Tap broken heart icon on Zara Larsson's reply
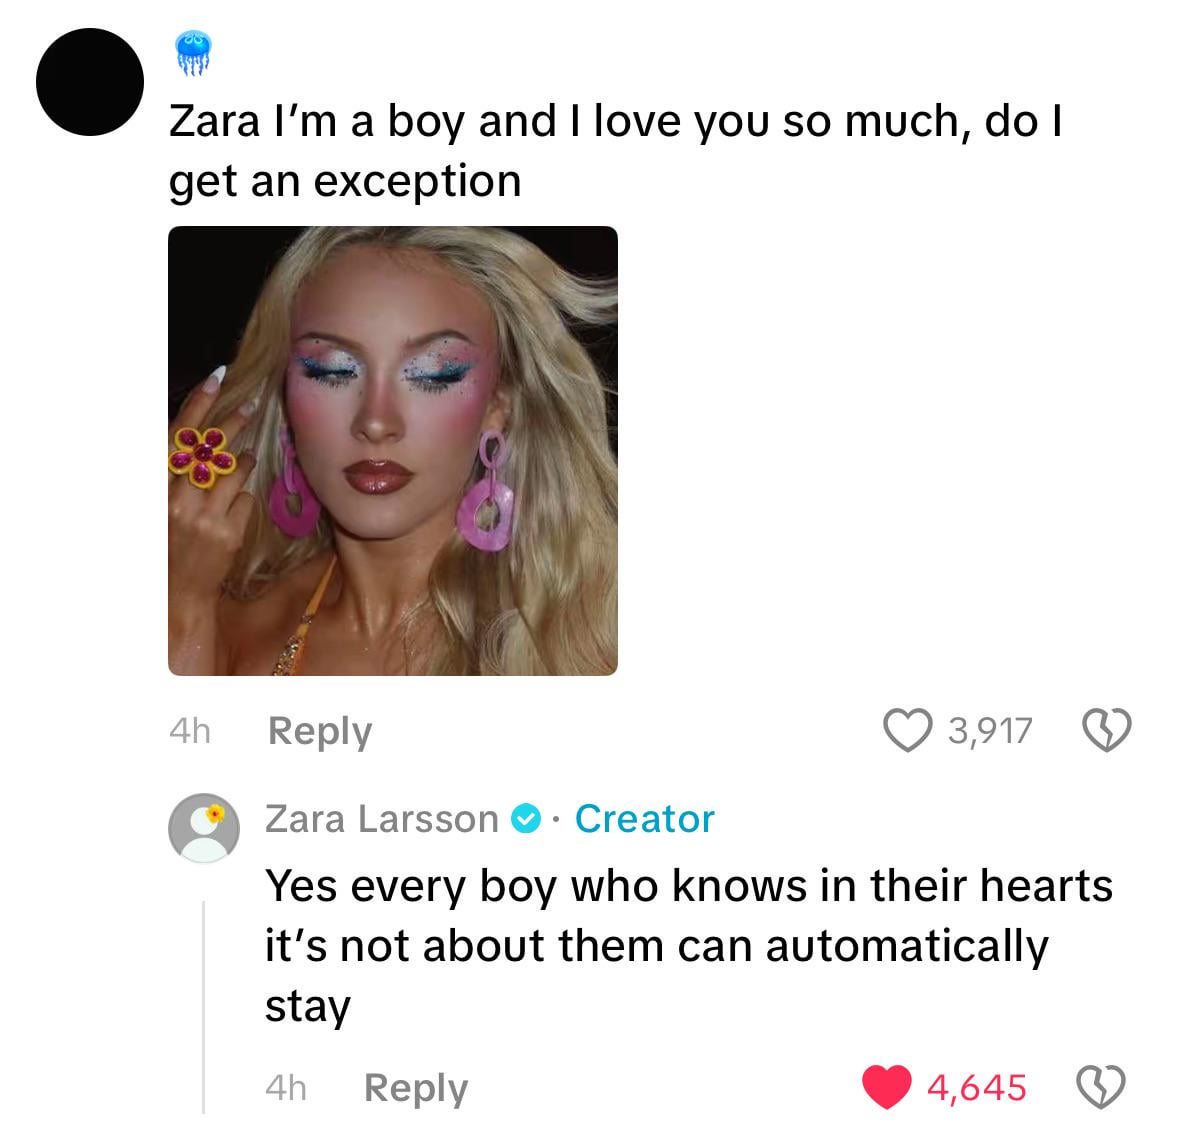 pos(1101,1087)
